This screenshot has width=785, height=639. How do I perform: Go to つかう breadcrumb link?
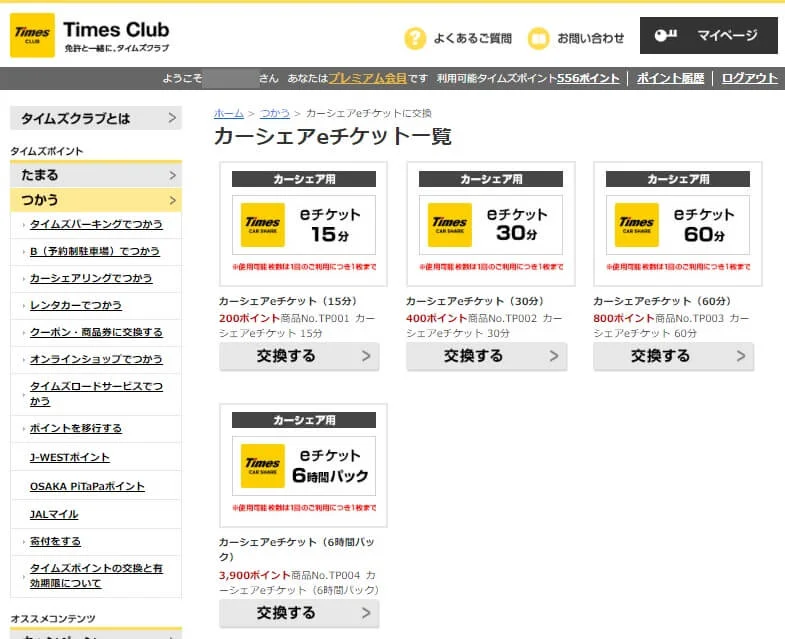[275, 114]
